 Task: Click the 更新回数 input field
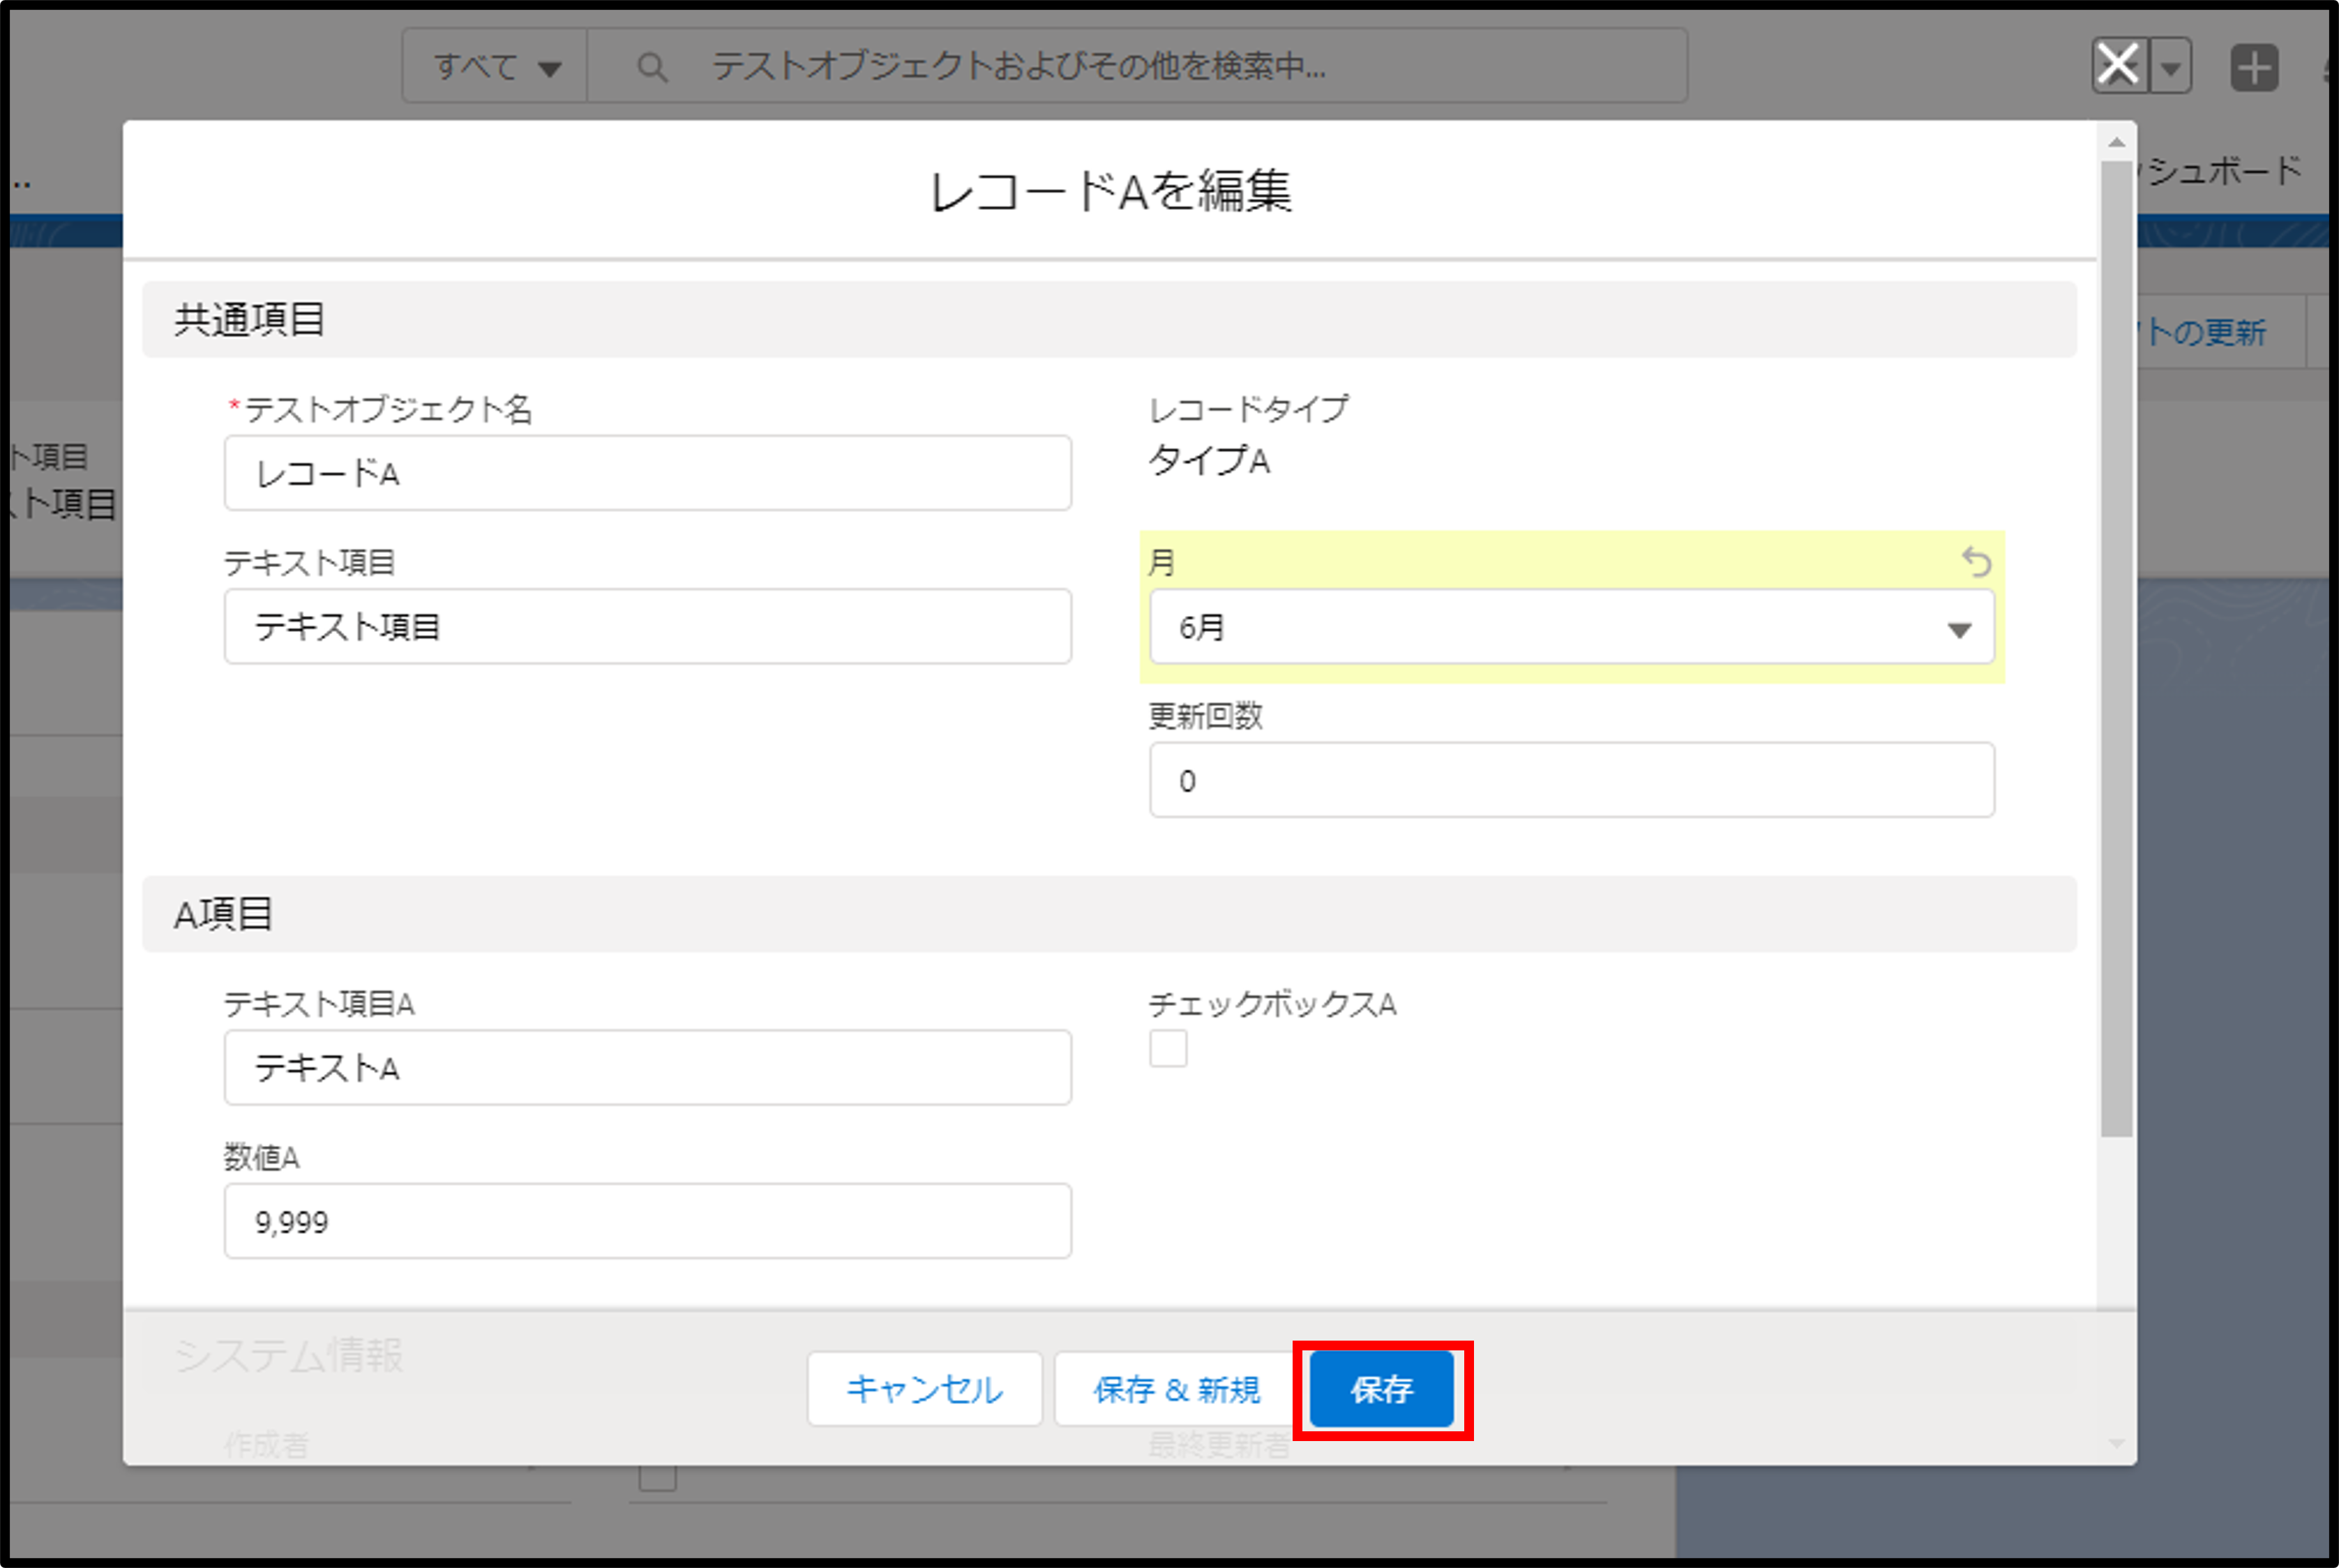click(1570, 780)
